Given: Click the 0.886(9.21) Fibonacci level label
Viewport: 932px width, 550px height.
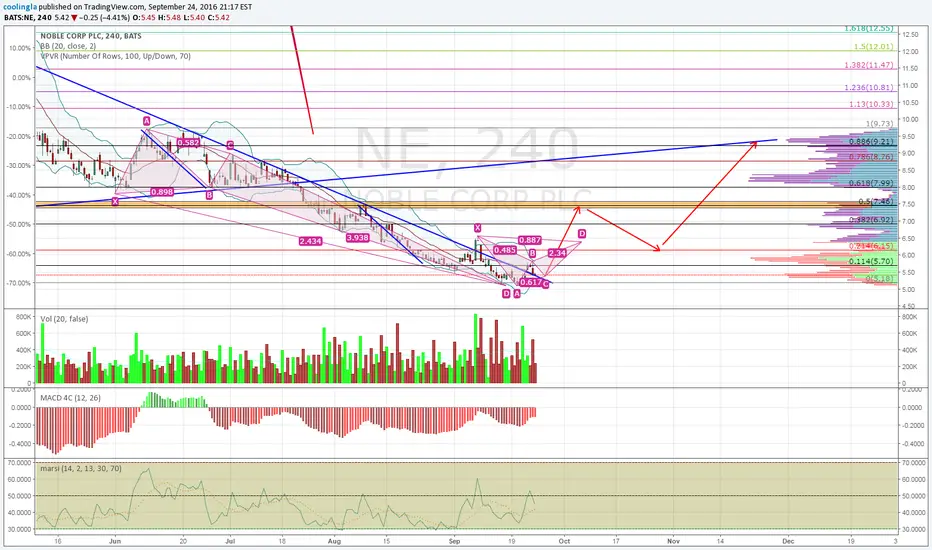Looking at the screenshot, I should point(871,142).
